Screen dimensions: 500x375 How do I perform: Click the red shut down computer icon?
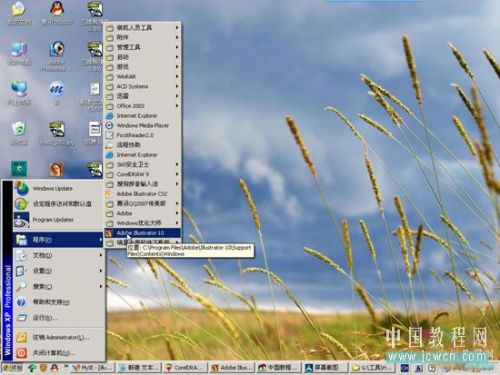(x=21, y=353)
